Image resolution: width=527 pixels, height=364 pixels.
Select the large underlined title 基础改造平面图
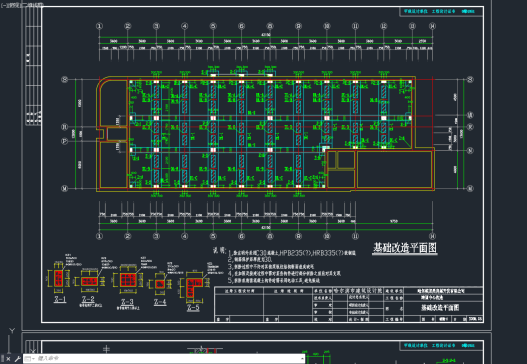coord(405,248)
